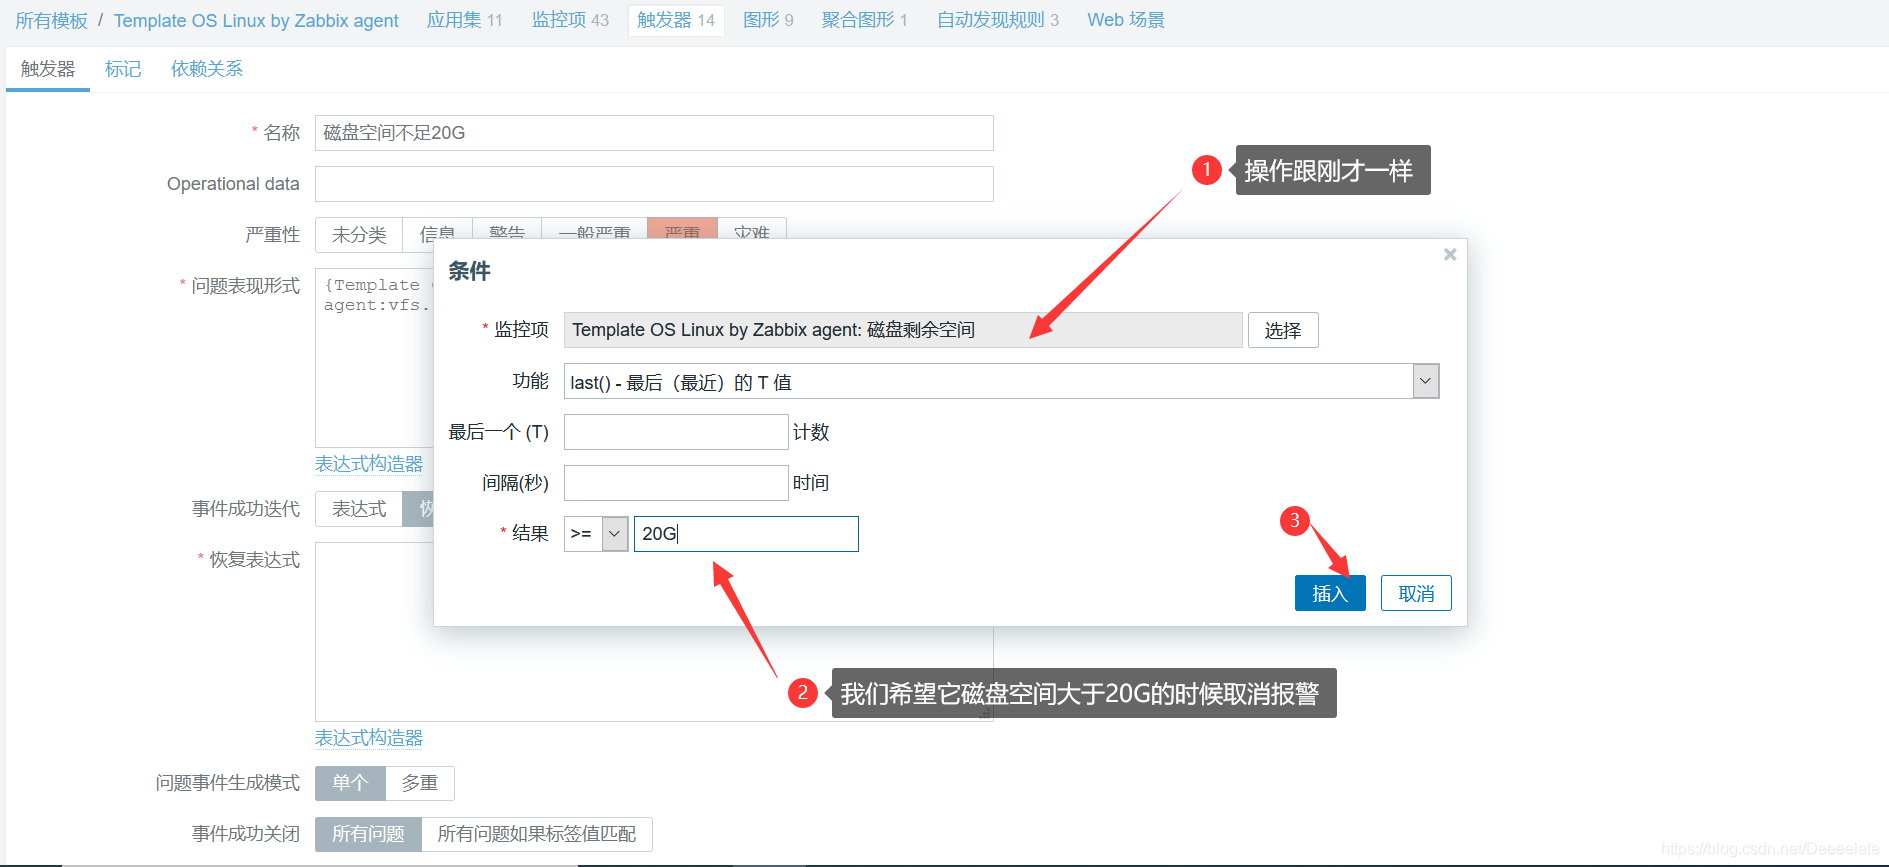Switch to the 依赖关系 tab
This screenshot has height=867, width=1889.
point(207,69)
